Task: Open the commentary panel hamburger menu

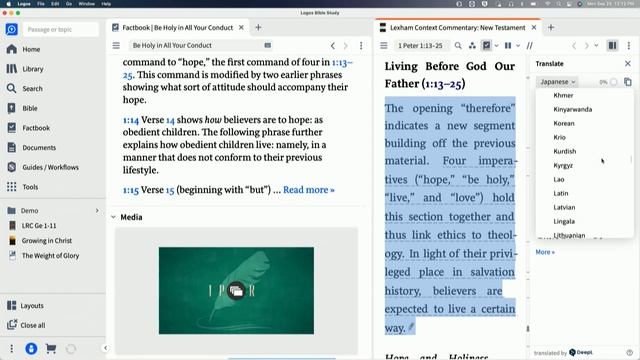Action: pos(384,45)
